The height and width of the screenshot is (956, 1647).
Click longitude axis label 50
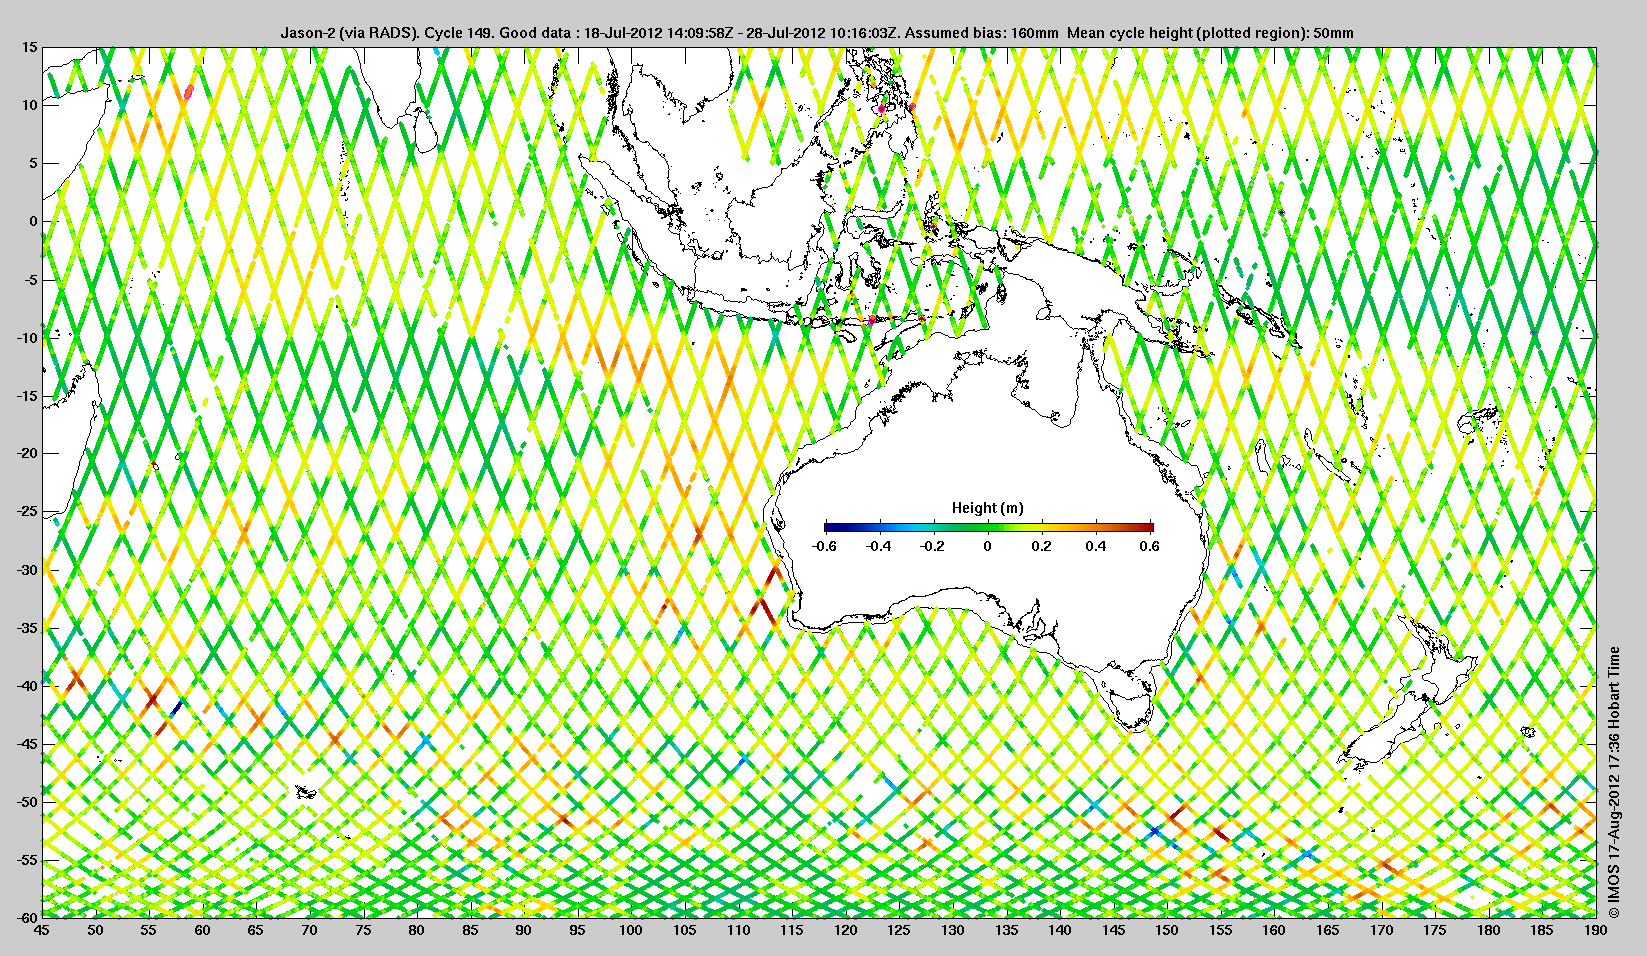click(95, 931)
